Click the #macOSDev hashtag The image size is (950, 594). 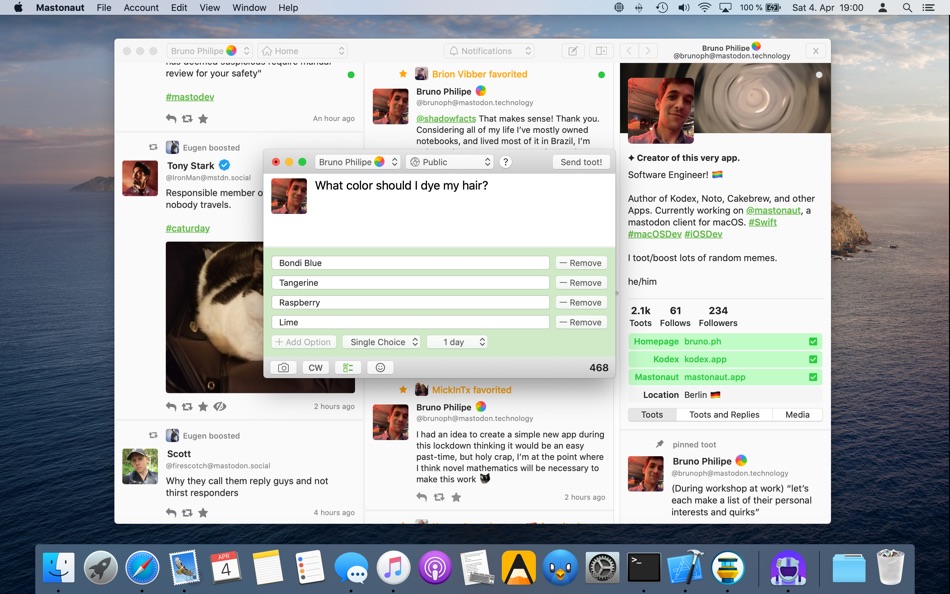(654, 234)
